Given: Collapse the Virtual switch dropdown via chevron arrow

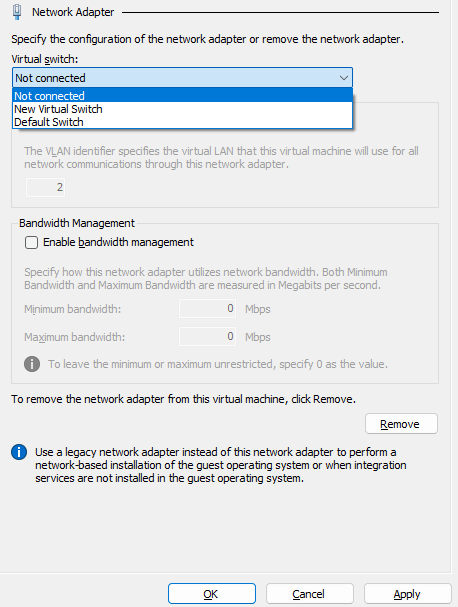Looking at the screenshot, I should pyautogui.click(x=343, y=78).
